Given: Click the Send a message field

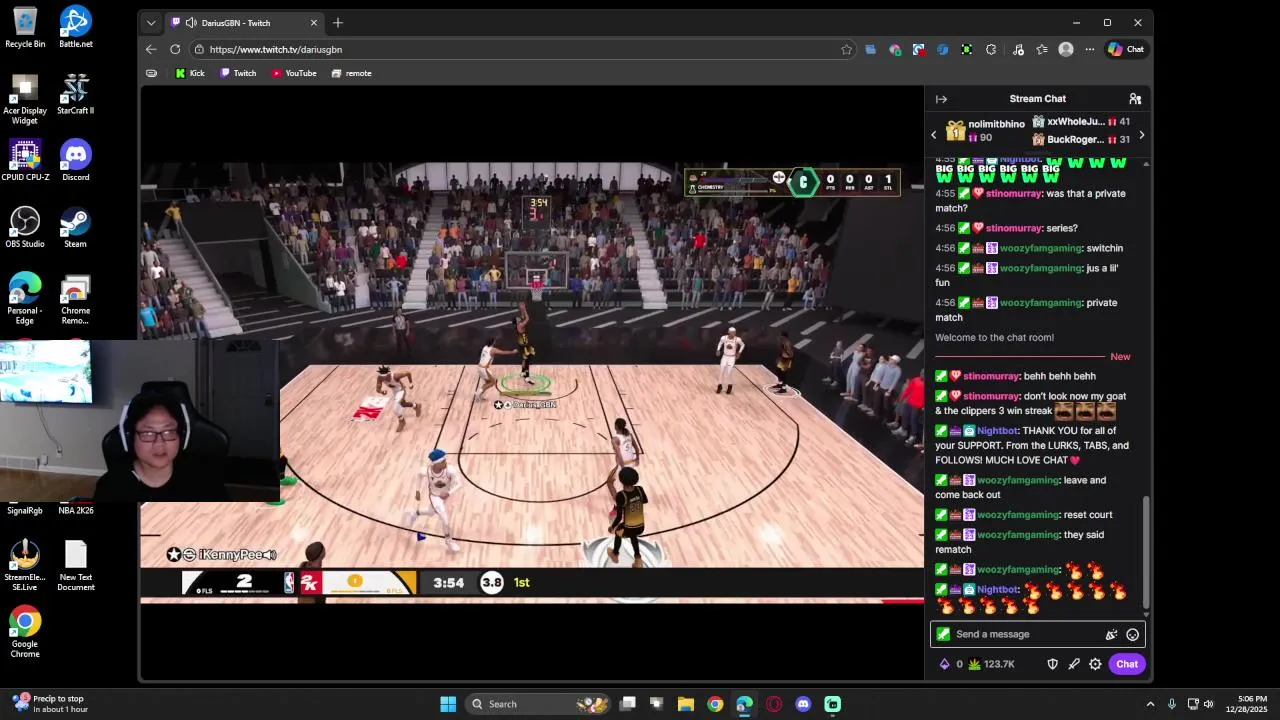Looking at the screenshot, I should pyautogui.click(x=1037, y=634).
